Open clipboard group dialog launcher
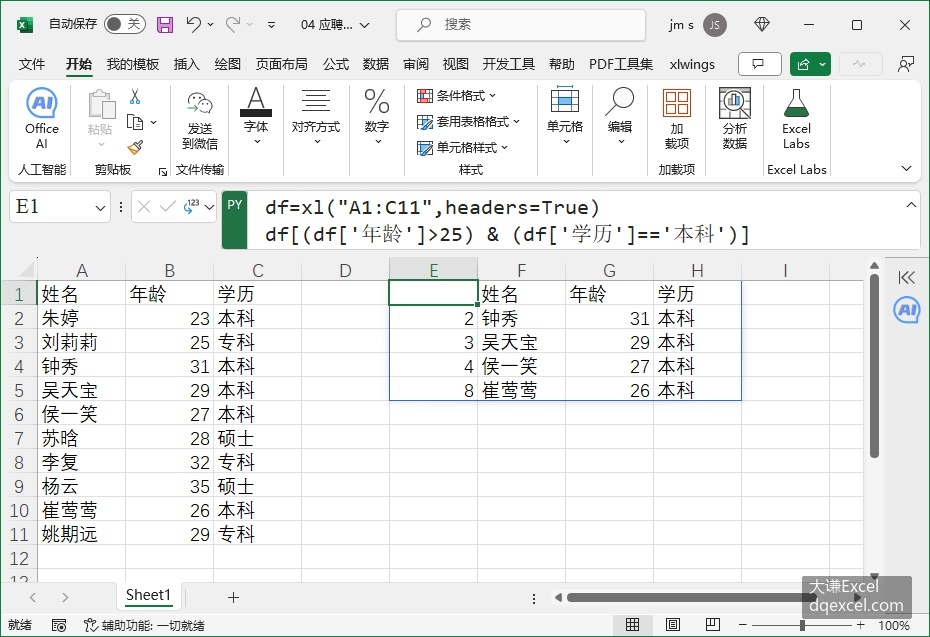 (163, 172)
